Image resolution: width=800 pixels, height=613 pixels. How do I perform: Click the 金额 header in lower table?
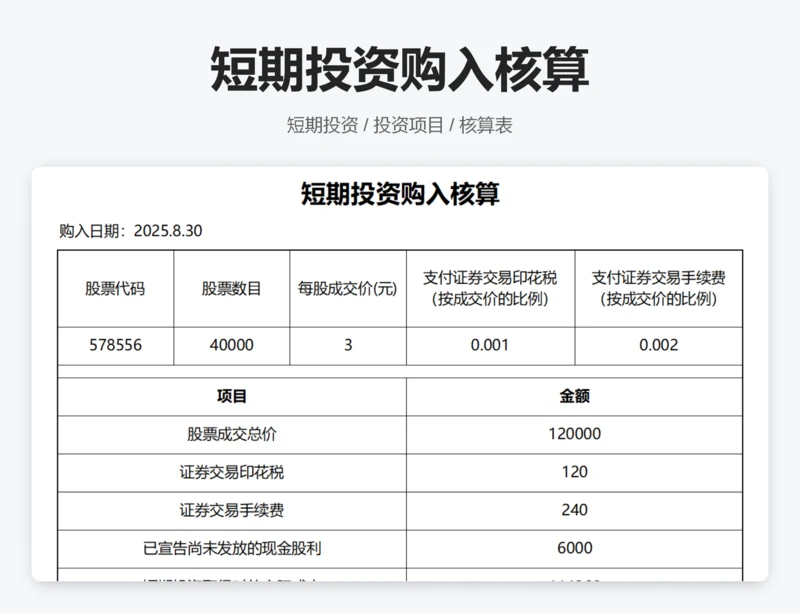[x=574, y=397]
